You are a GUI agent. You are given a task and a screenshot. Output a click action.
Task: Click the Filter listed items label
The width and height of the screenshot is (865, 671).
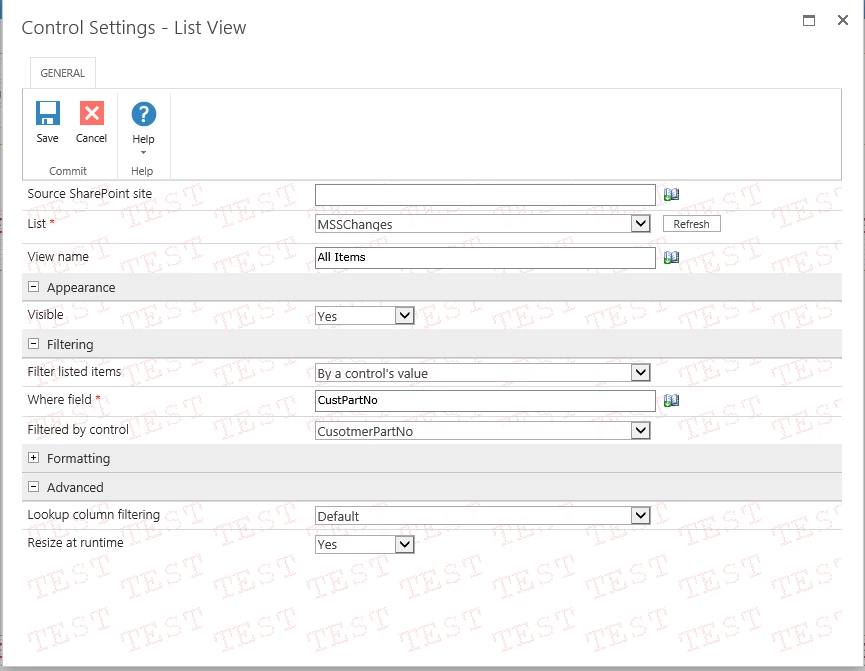pyautogui.click(x=74, y=372)
